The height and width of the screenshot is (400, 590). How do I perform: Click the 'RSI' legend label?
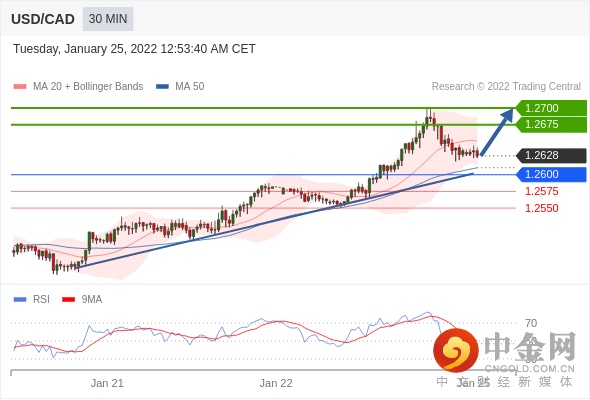(41, 300)
